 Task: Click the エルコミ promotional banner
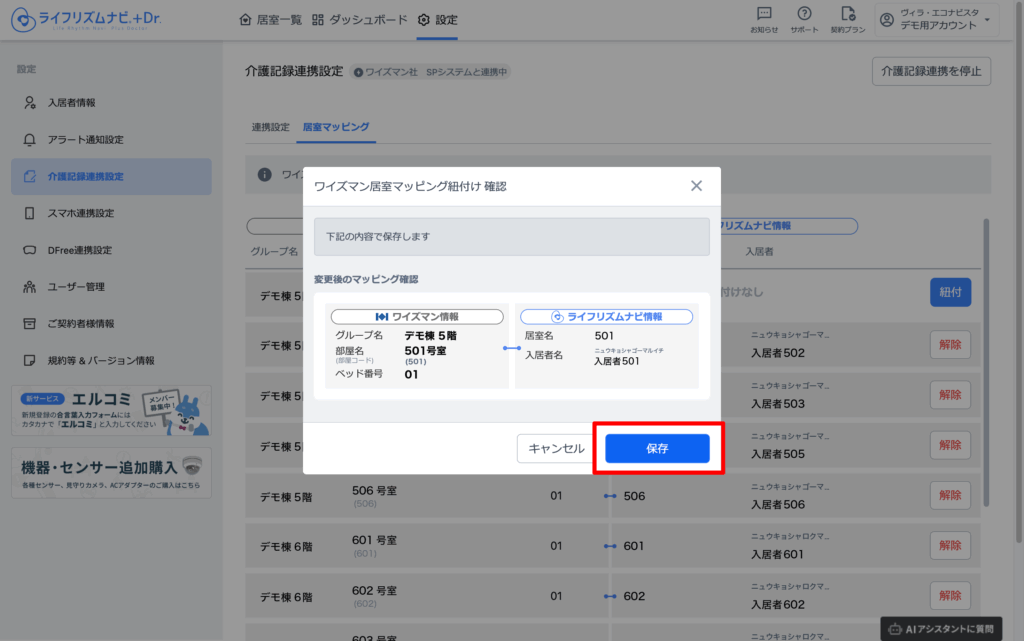click(111, 411)
